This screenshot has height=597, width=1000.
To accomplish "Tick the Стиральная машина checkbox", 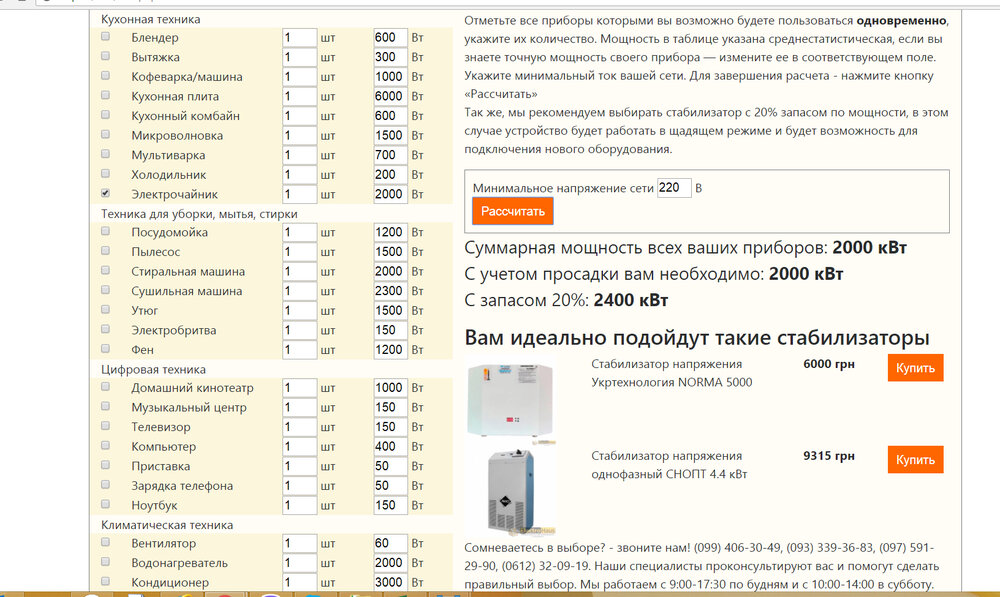I will coord(106,271).
